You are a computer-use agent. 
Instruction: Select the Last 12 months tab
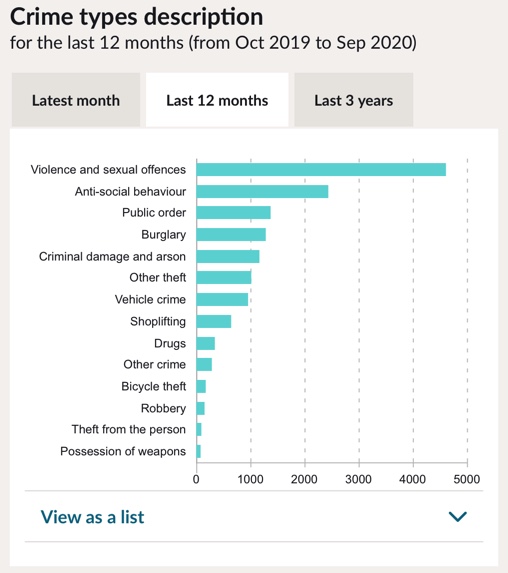217,100
